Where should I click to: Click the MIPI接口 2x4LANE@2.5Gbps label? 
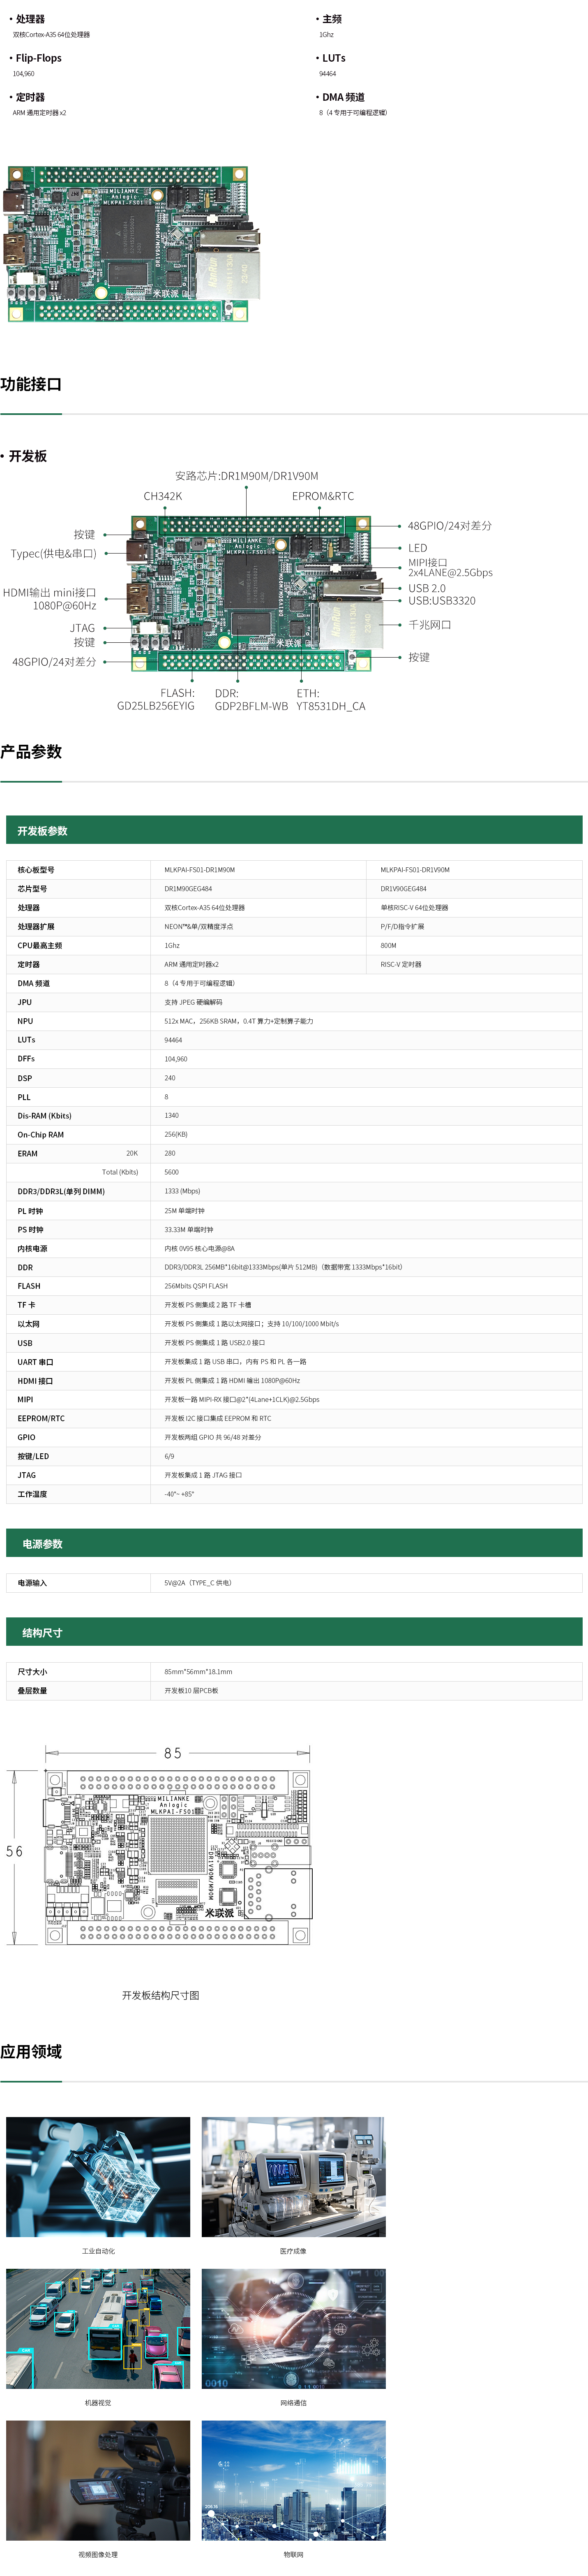click(450, 568)
